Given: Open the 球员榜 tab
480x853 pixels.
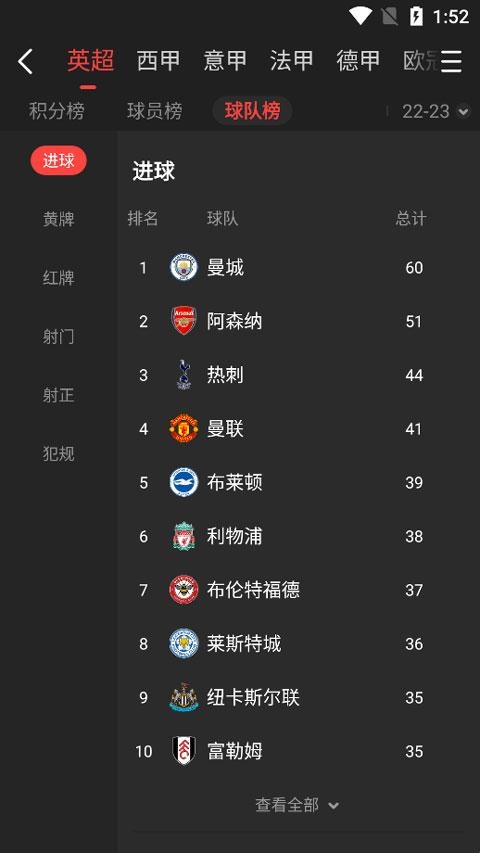Looking at the screenshot, I should 155,111.
